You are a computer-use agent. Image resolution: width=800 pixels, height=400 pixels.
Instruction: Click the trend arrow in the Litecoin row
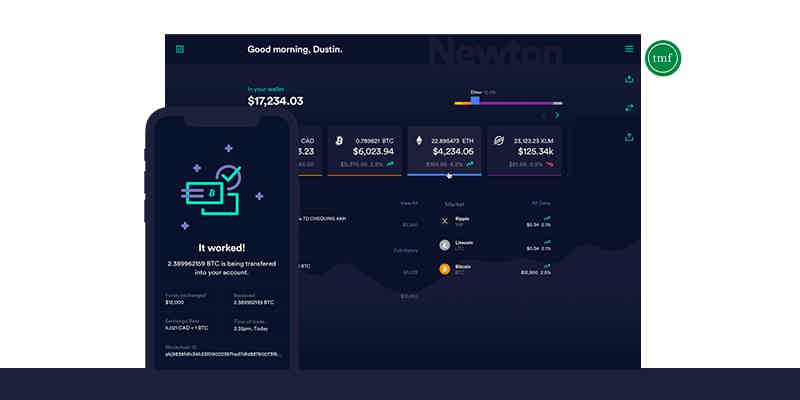click(547, 242)
